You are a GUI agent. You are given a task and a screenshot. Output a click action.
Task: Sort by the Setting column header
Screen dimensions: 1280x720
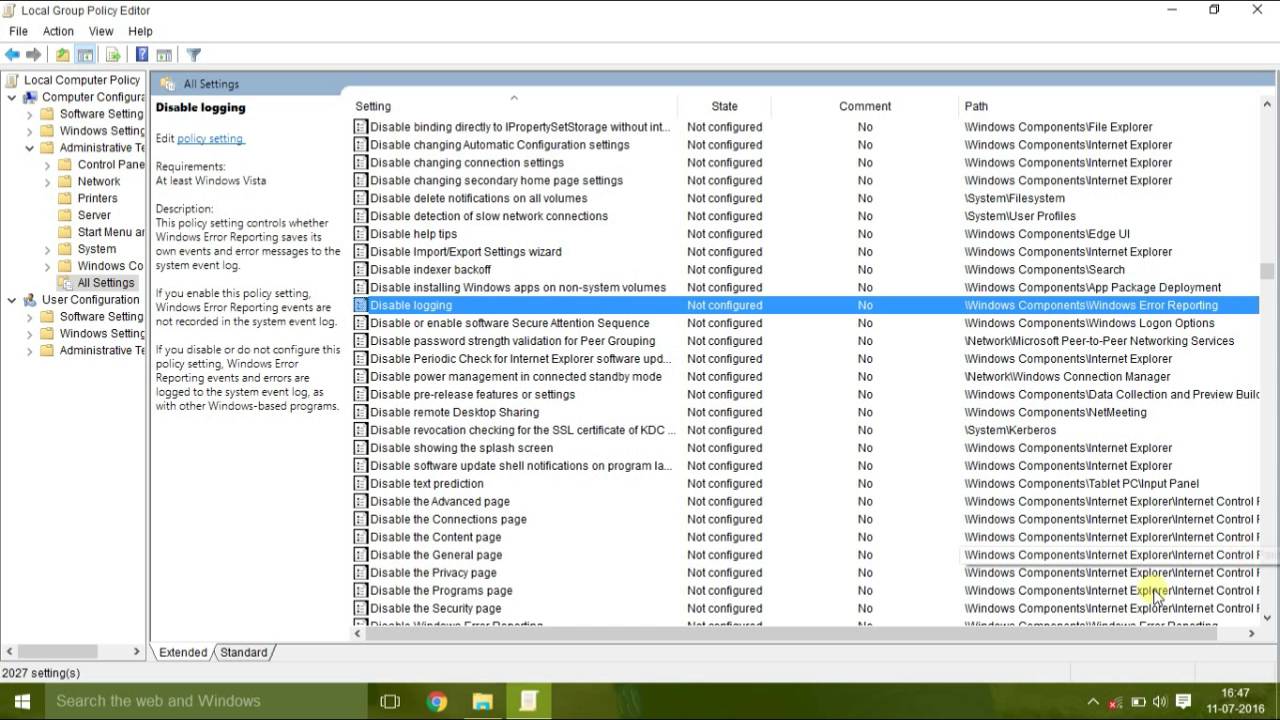514,106
